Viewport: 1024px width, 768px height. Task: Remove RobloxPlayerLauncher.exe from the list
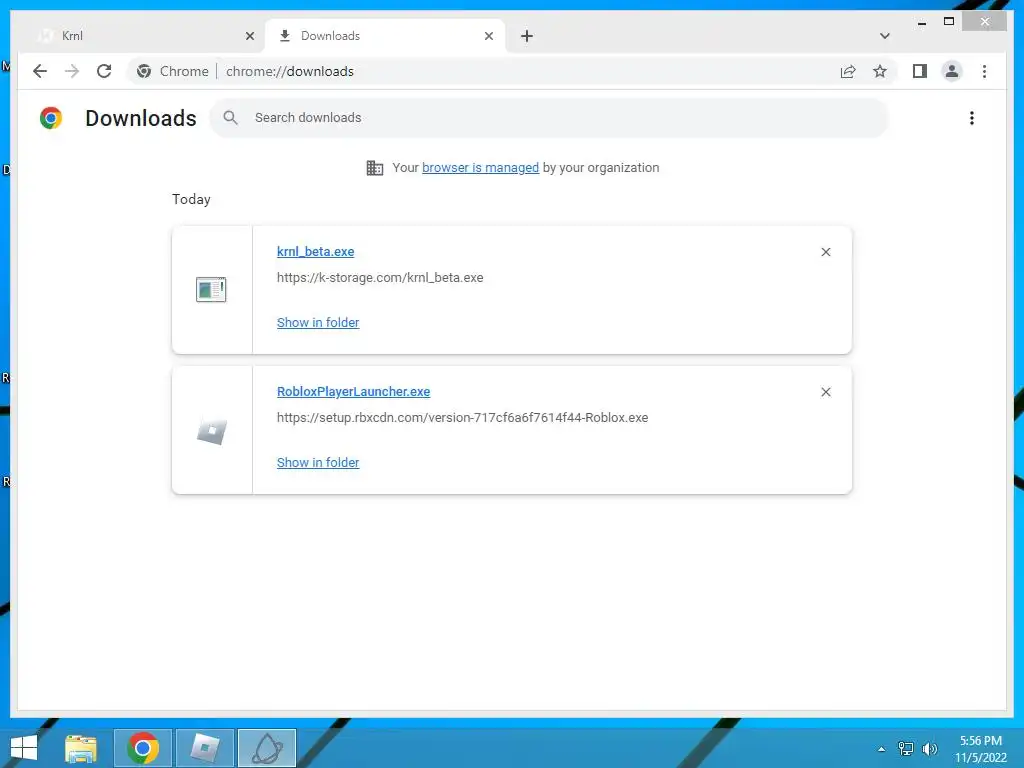pos(825,392)
